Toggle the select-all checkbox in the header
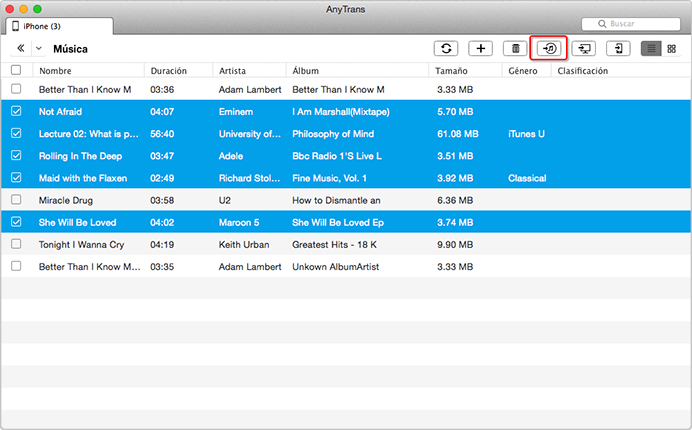 tap(16, 70)
